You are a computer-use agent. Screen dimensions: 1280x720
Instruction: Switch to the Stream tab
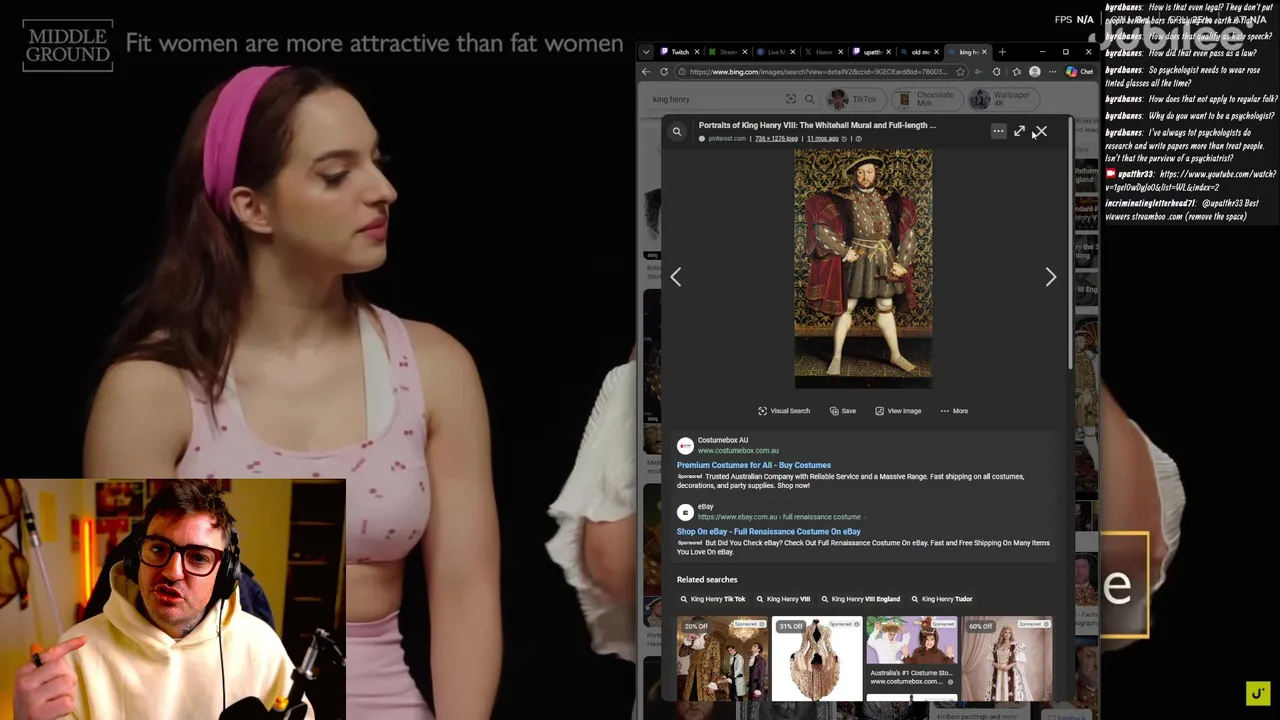[727, 52]
